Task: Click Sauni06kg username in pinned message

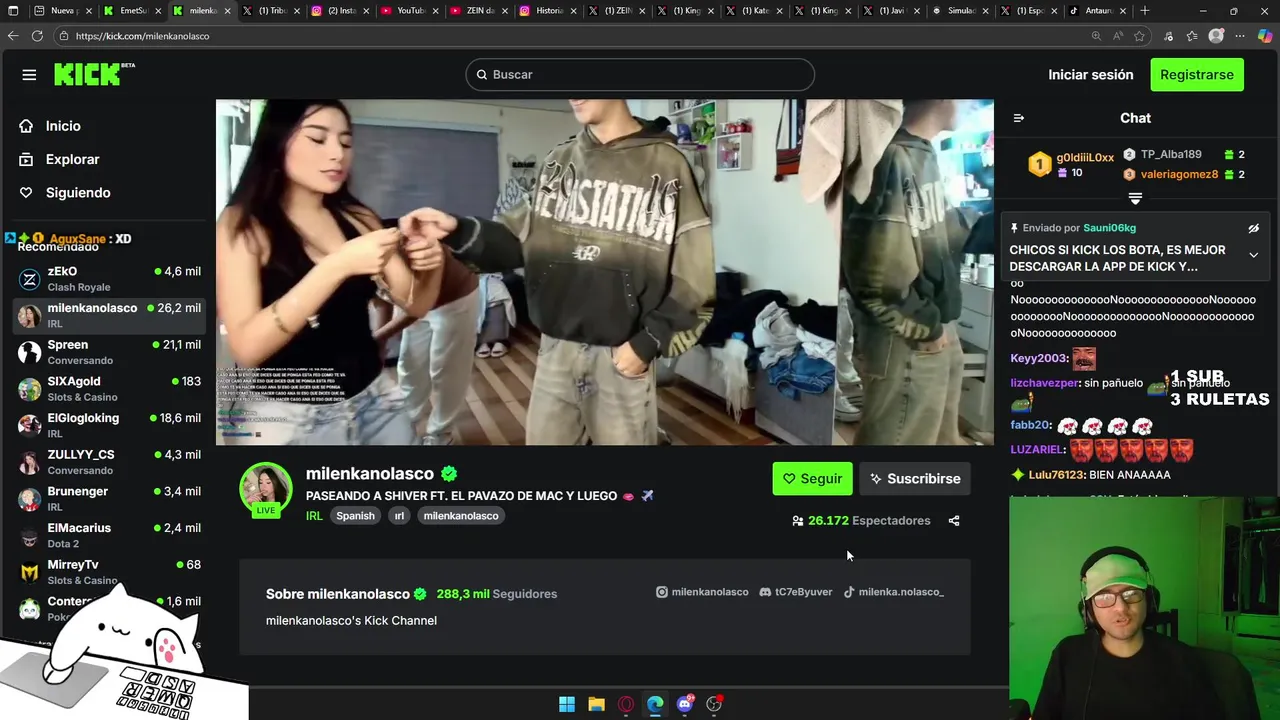Action: click(x=1109, y=228)
